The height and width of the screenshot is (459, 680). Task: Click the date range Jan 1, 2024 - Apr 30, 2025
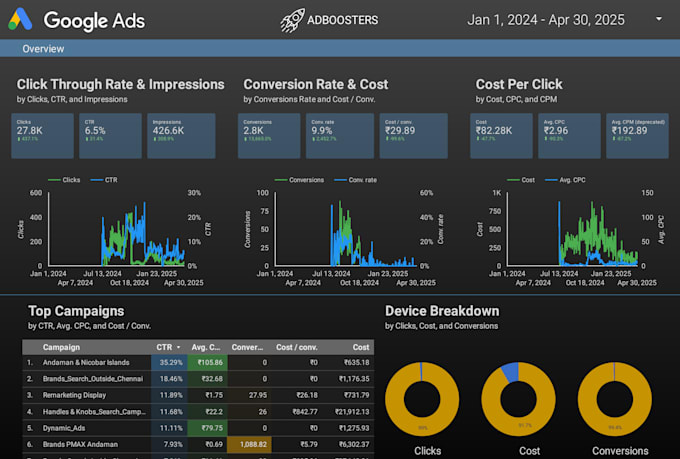[x=546, y=20]
